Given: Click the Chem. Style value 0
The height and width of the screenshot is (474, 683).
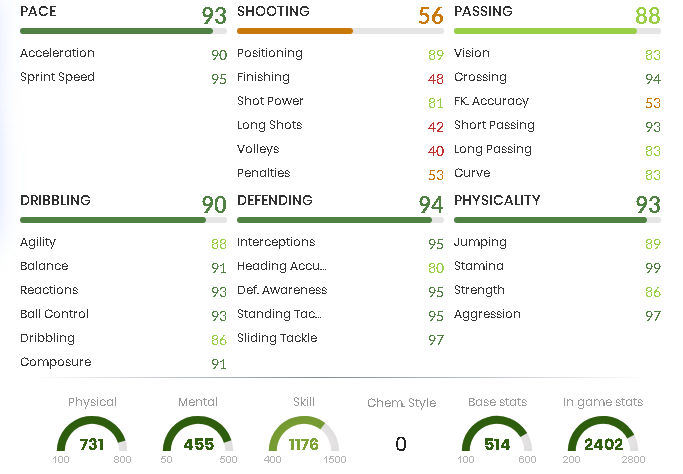Looking at the screenshot, I should pos(401,444).
